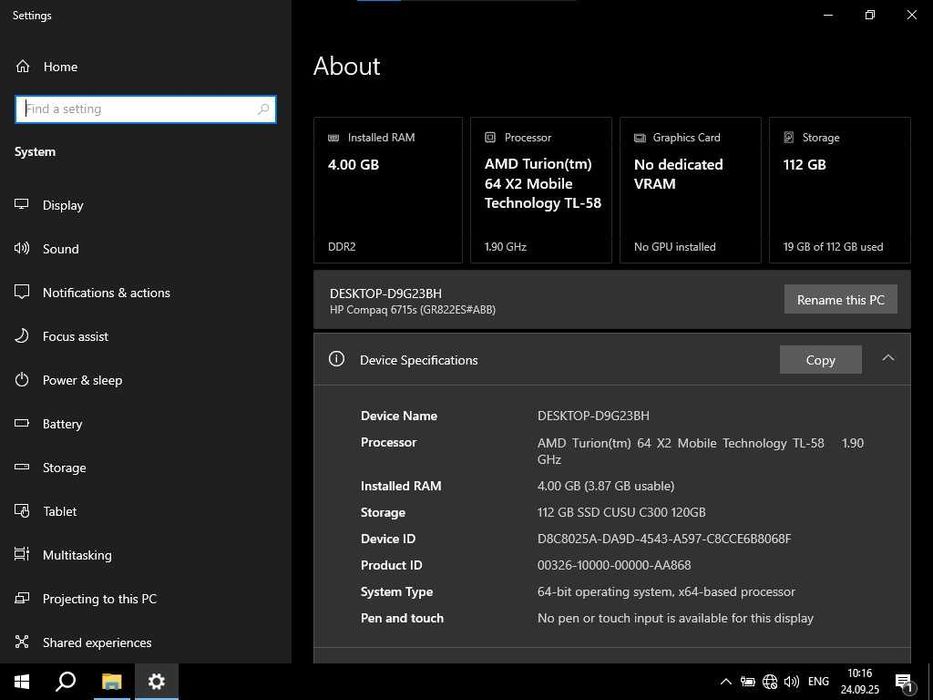Click the Processor card chip icon
This screenshot has width=933, height=700.
pos(490,138)
